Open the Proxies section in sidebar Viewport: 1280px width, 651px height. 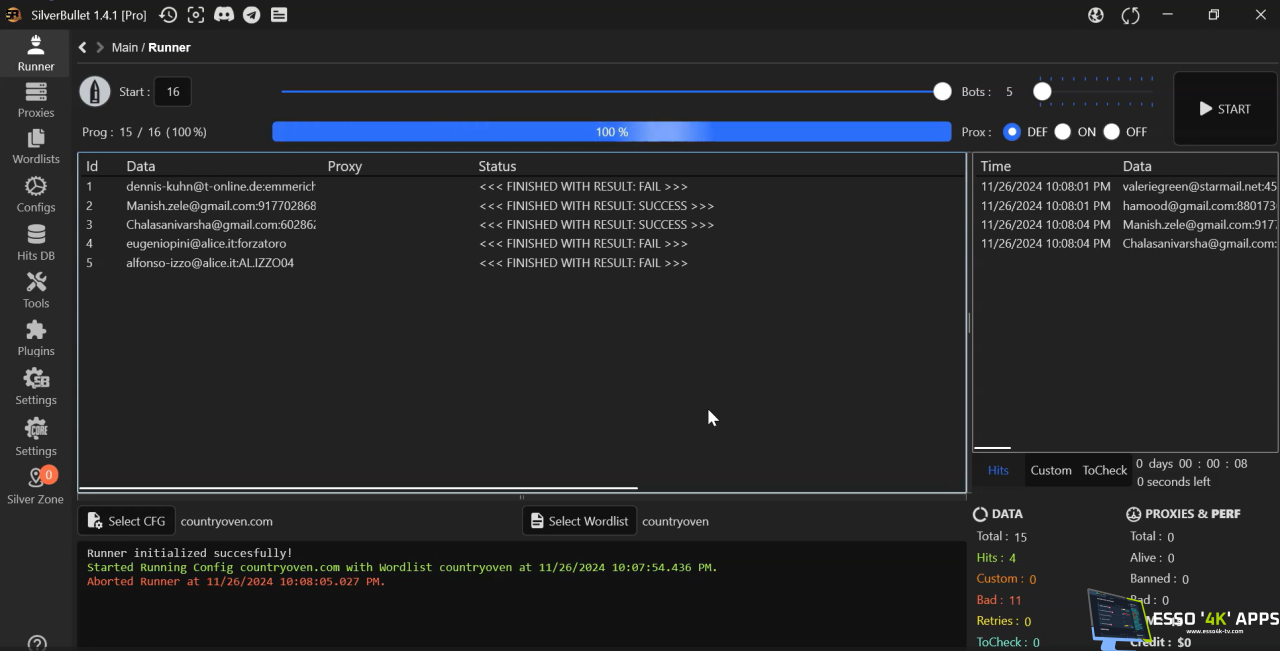(36, 100)
